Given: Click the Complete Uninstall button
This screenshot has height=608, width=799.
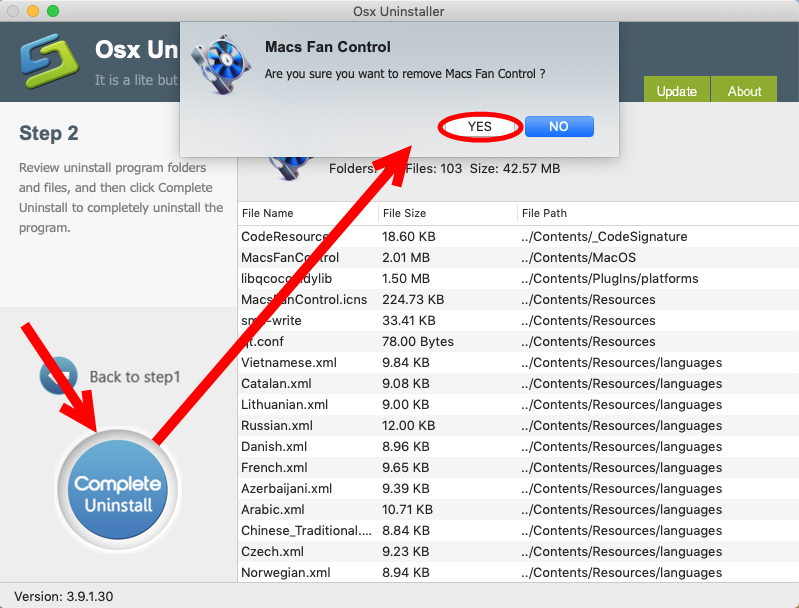Looking at the screenshot, I should click(x=118, y=489).
